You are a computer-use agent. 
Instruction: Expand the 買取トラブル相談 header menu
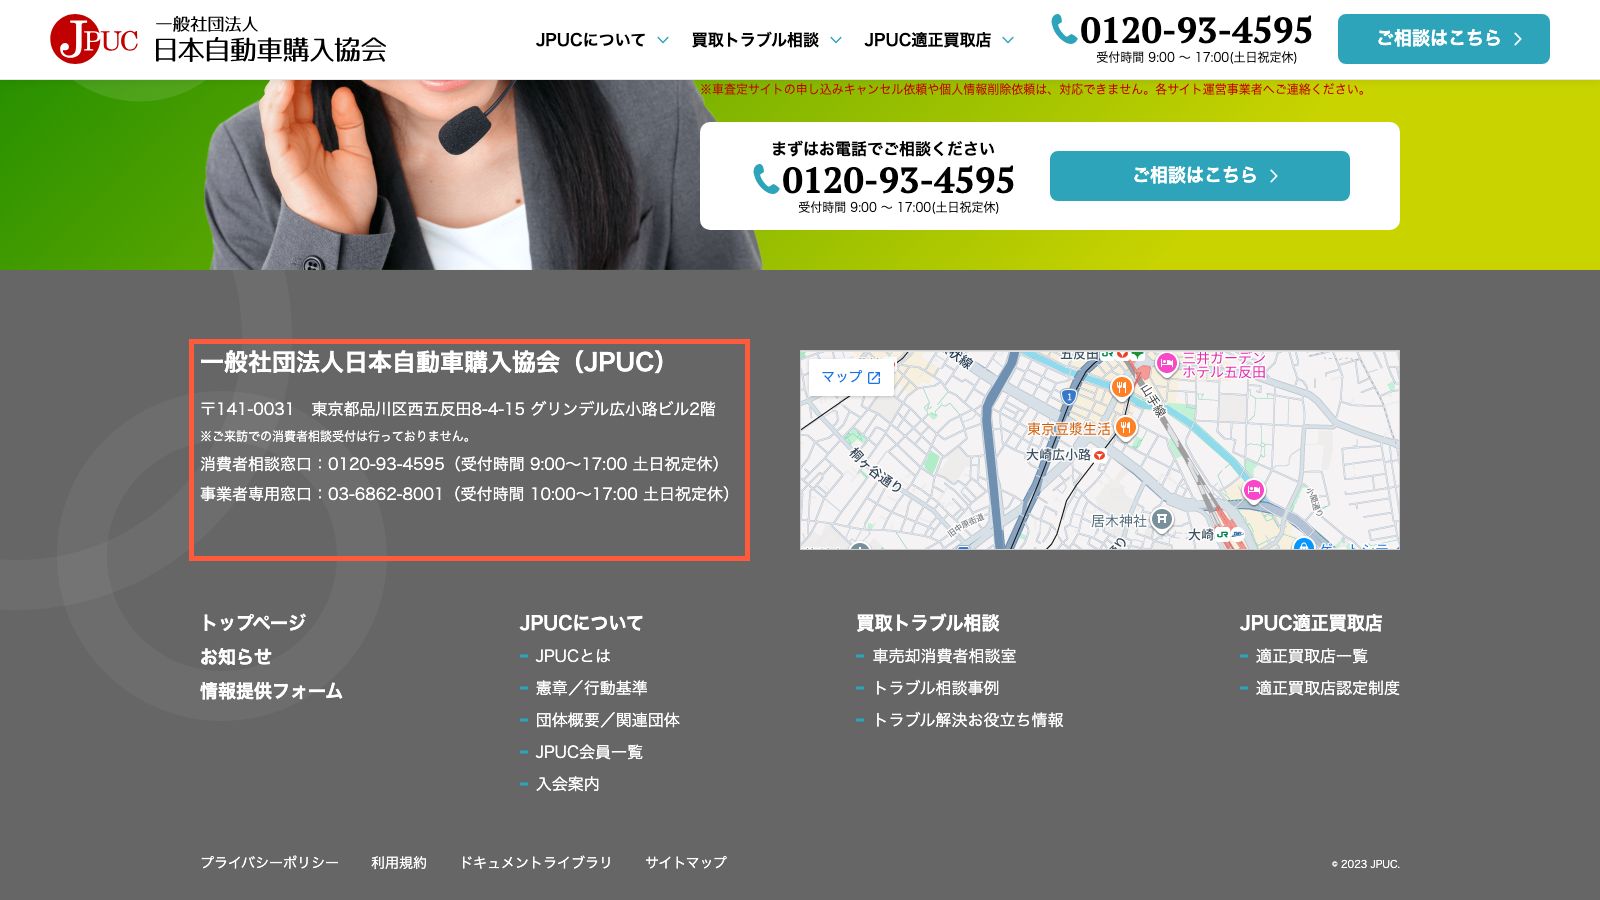[x=767, y=40]
